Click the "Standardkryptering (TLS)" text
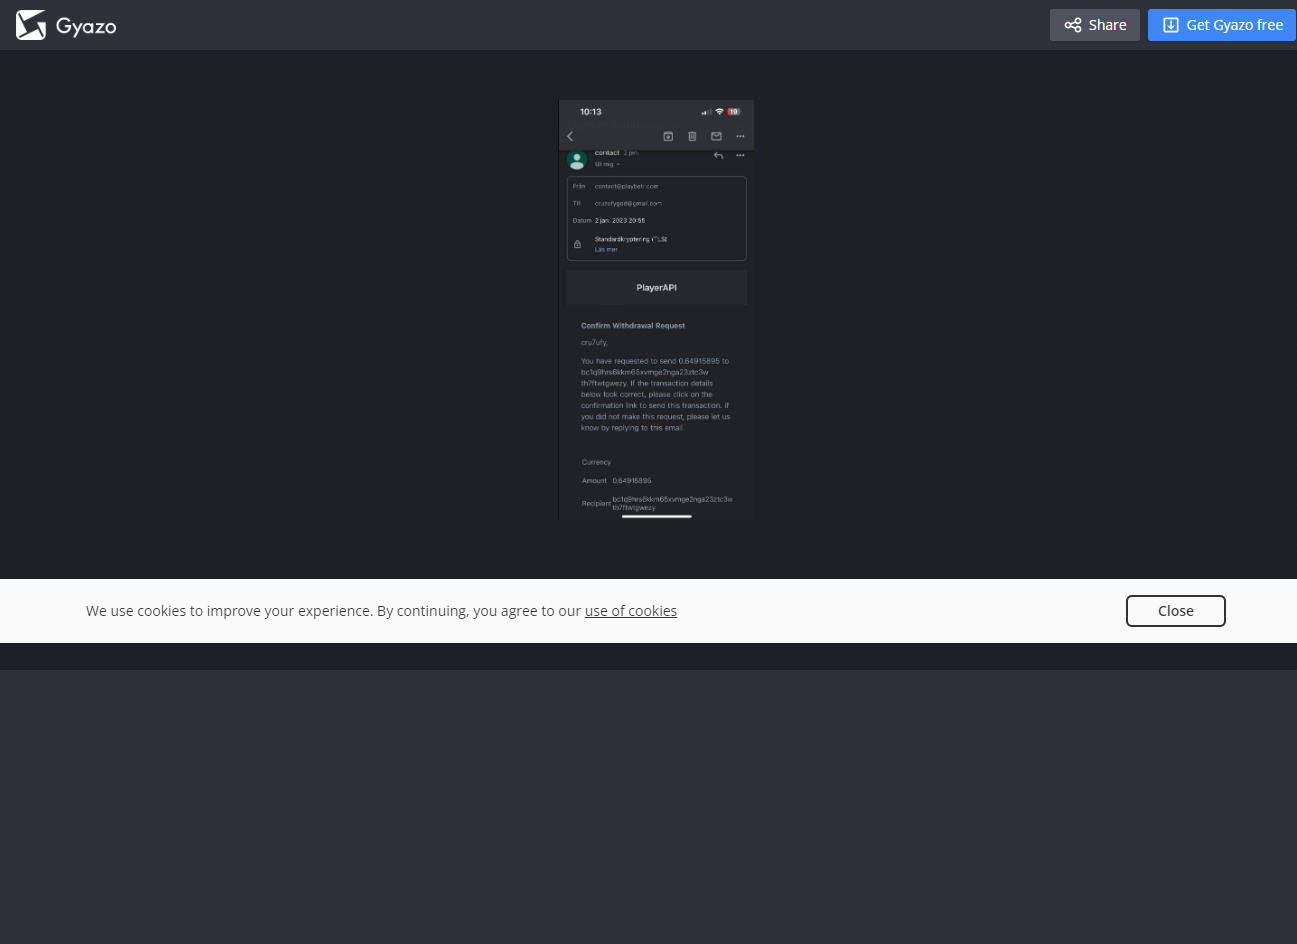1297x944 pixels. pos(631,239)
